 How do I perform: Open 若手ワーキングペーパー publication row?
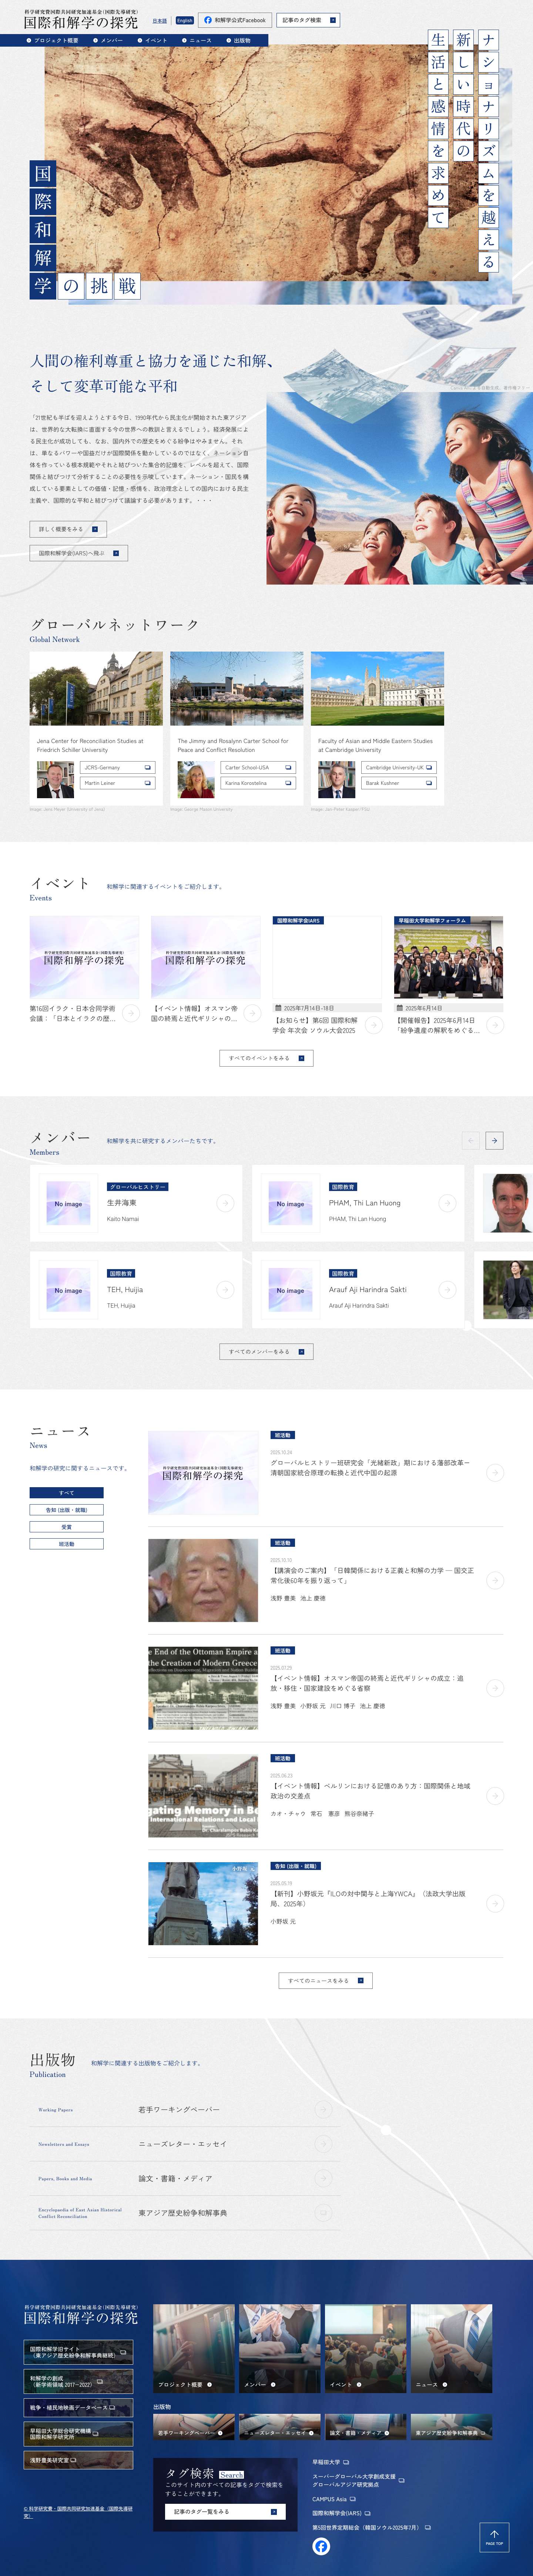(x=185, y=2109)
